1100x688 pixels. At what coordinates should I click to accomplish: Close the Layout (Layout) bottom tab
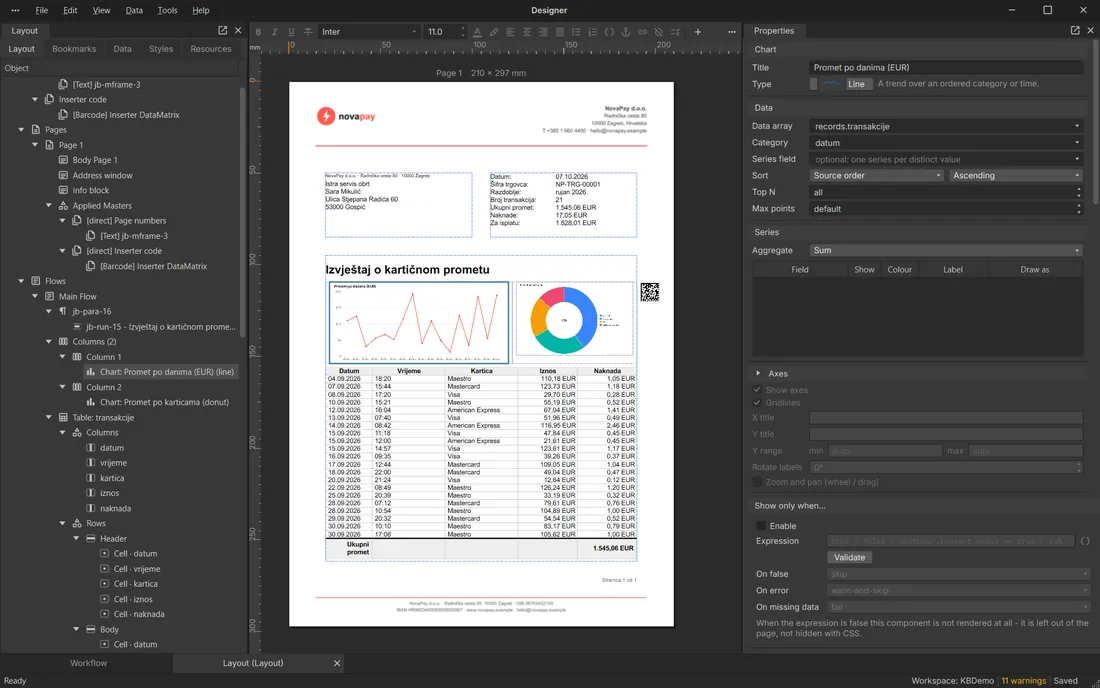pyautogui.click(x=337, y=663)
